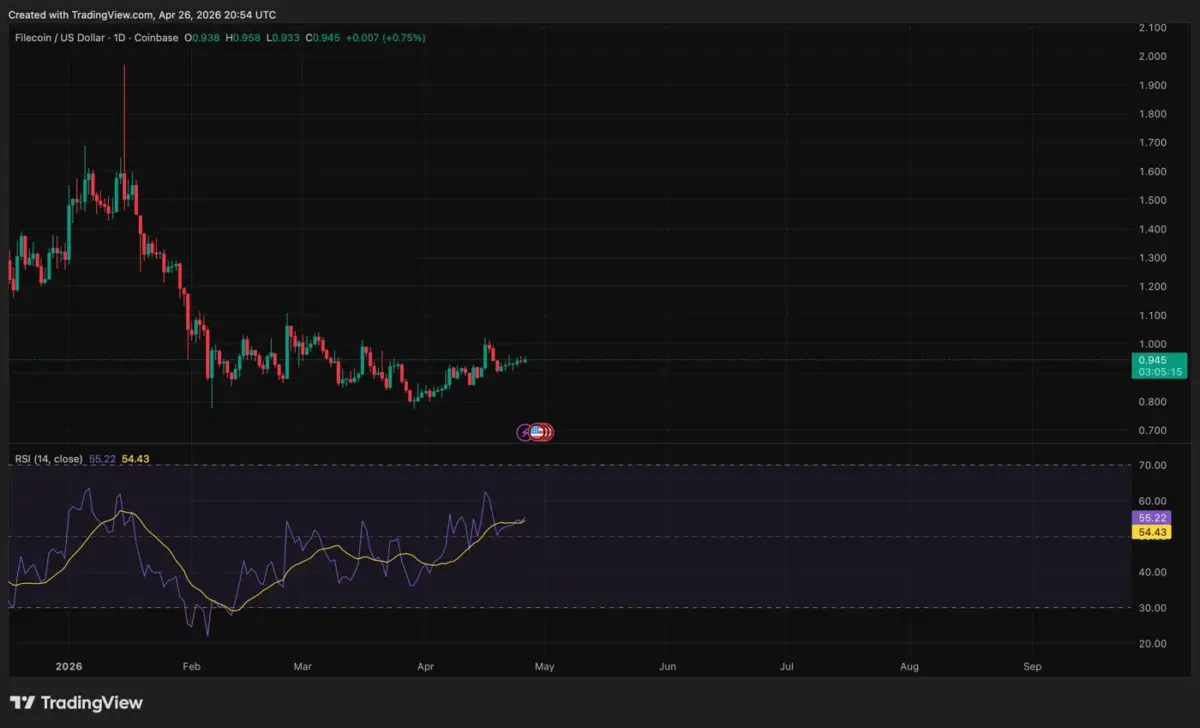The height and width of the screenshot is (728, 1200).
Task: Click the 2026 year label on time axis
Action: tap(69, 665)
